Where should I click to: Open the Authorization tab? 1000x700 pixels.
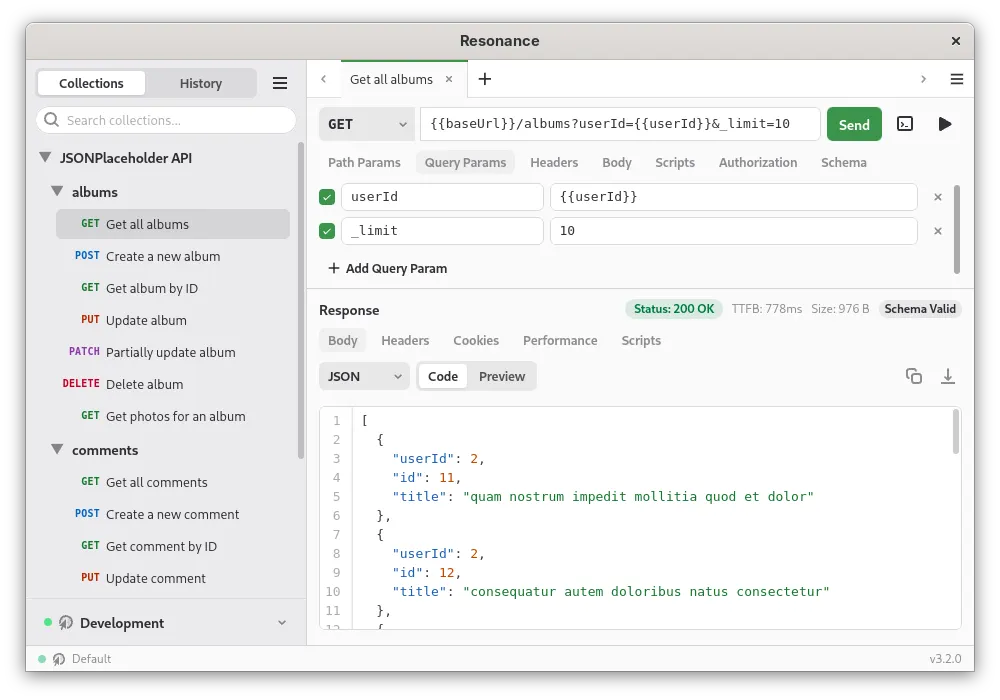click(x=758, y=163)
